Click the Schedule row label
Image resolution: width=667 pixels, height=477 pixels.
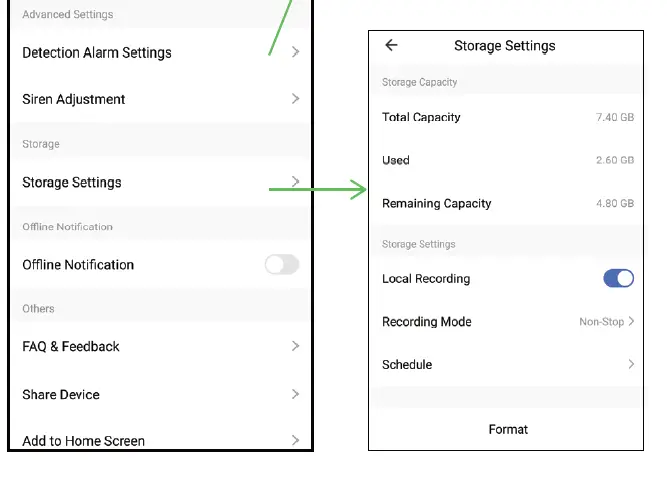tap(407, 365)
